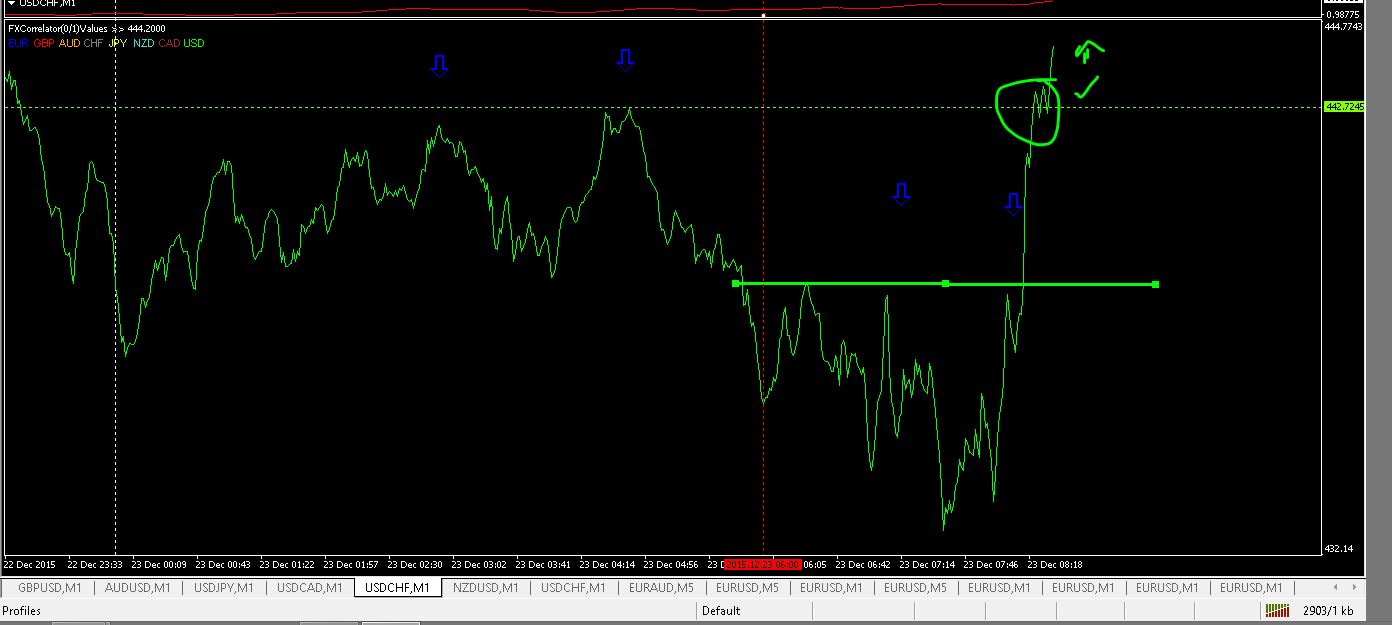
Task: Click the 2903/1 kb traffic indicator
Action: point(1328,611)
